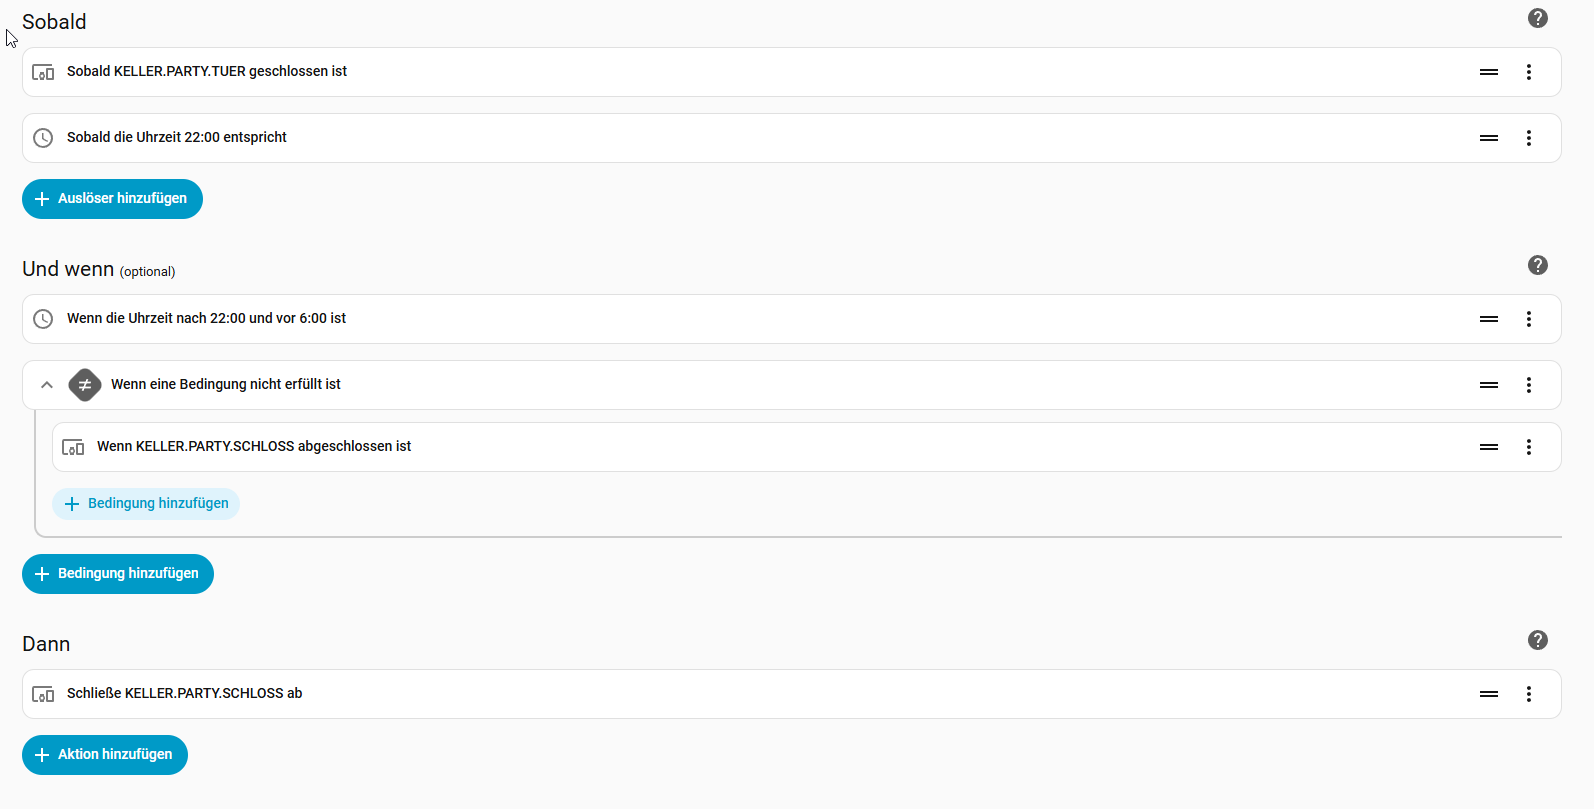The image size is (1594, 809).
Task: Click drag handle of KELLER.PARTY.TUER trigger row
Action: [1489, 72]
